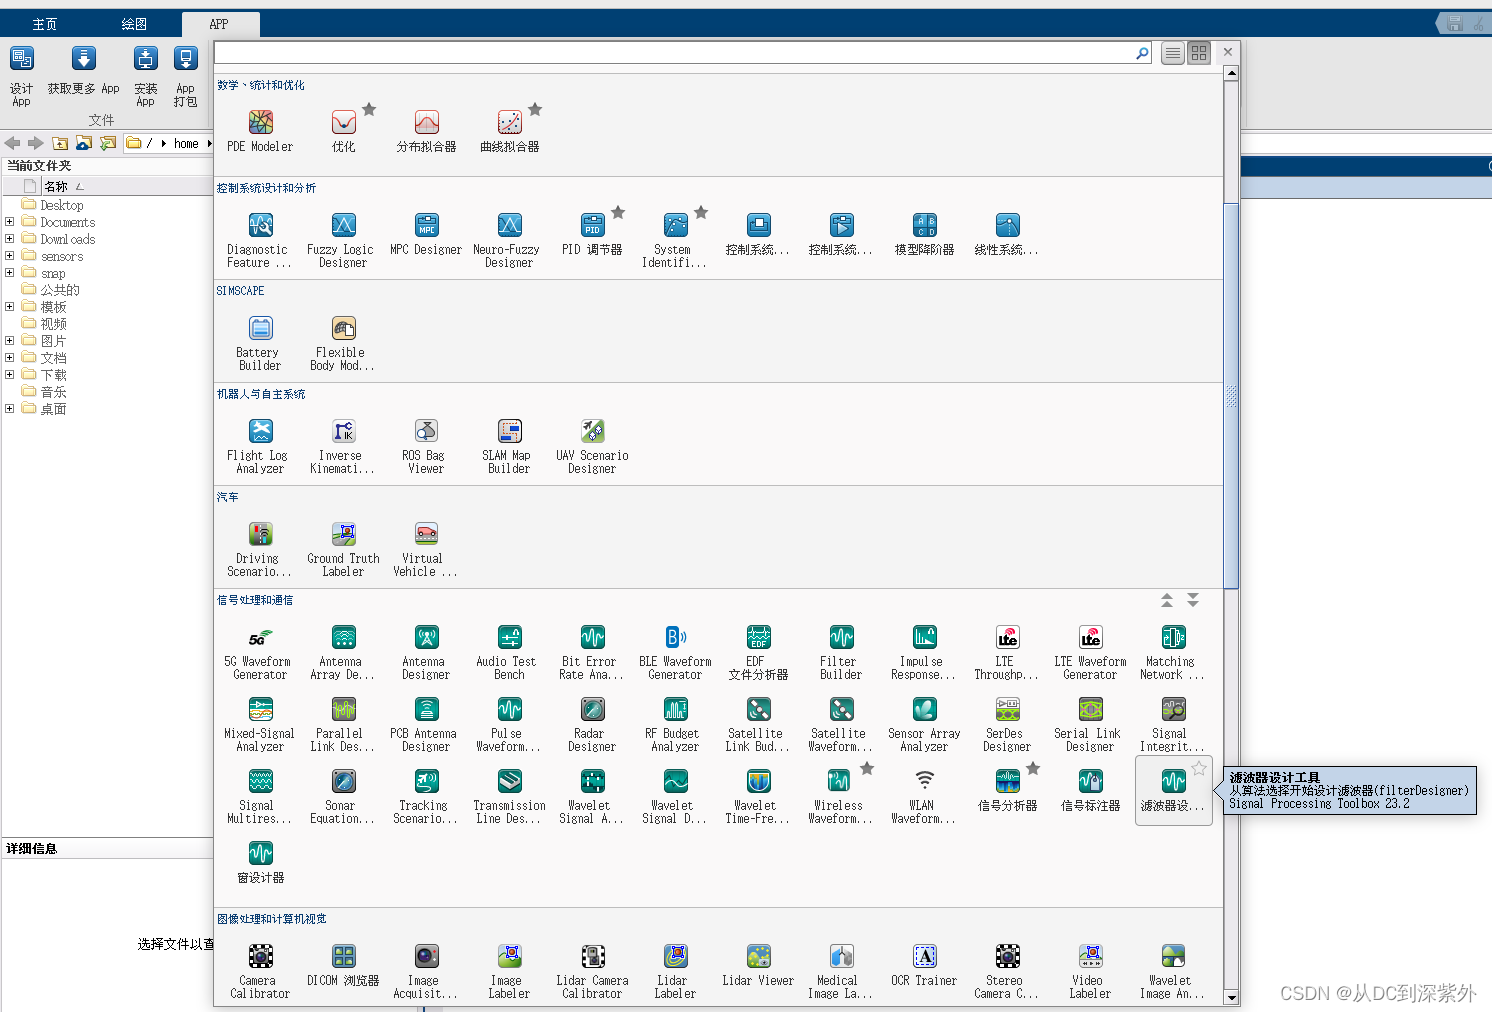Switch to the 绘图 tab
The image size is (1492, 1012).
134,24
